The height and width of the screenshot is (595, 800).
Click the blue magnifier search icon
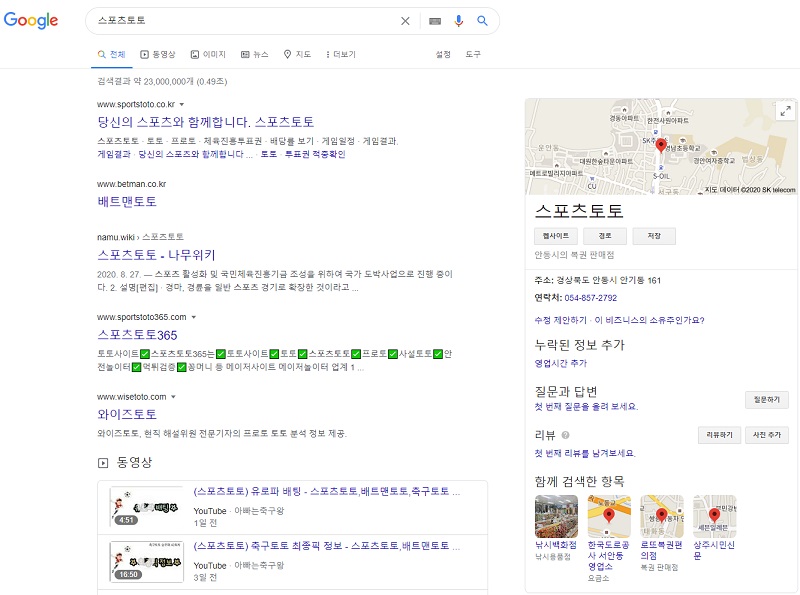click(482, 21)
